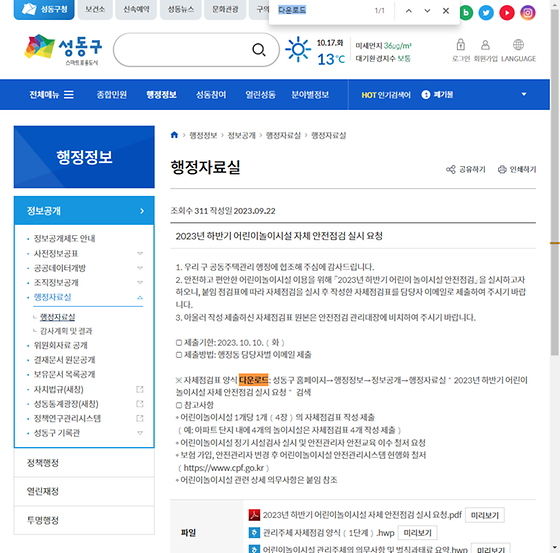560x553 pixels.
Task: Click 미리보기 for 관리주체 자체점검 양식 file
Action: click(x=418, y=533)
